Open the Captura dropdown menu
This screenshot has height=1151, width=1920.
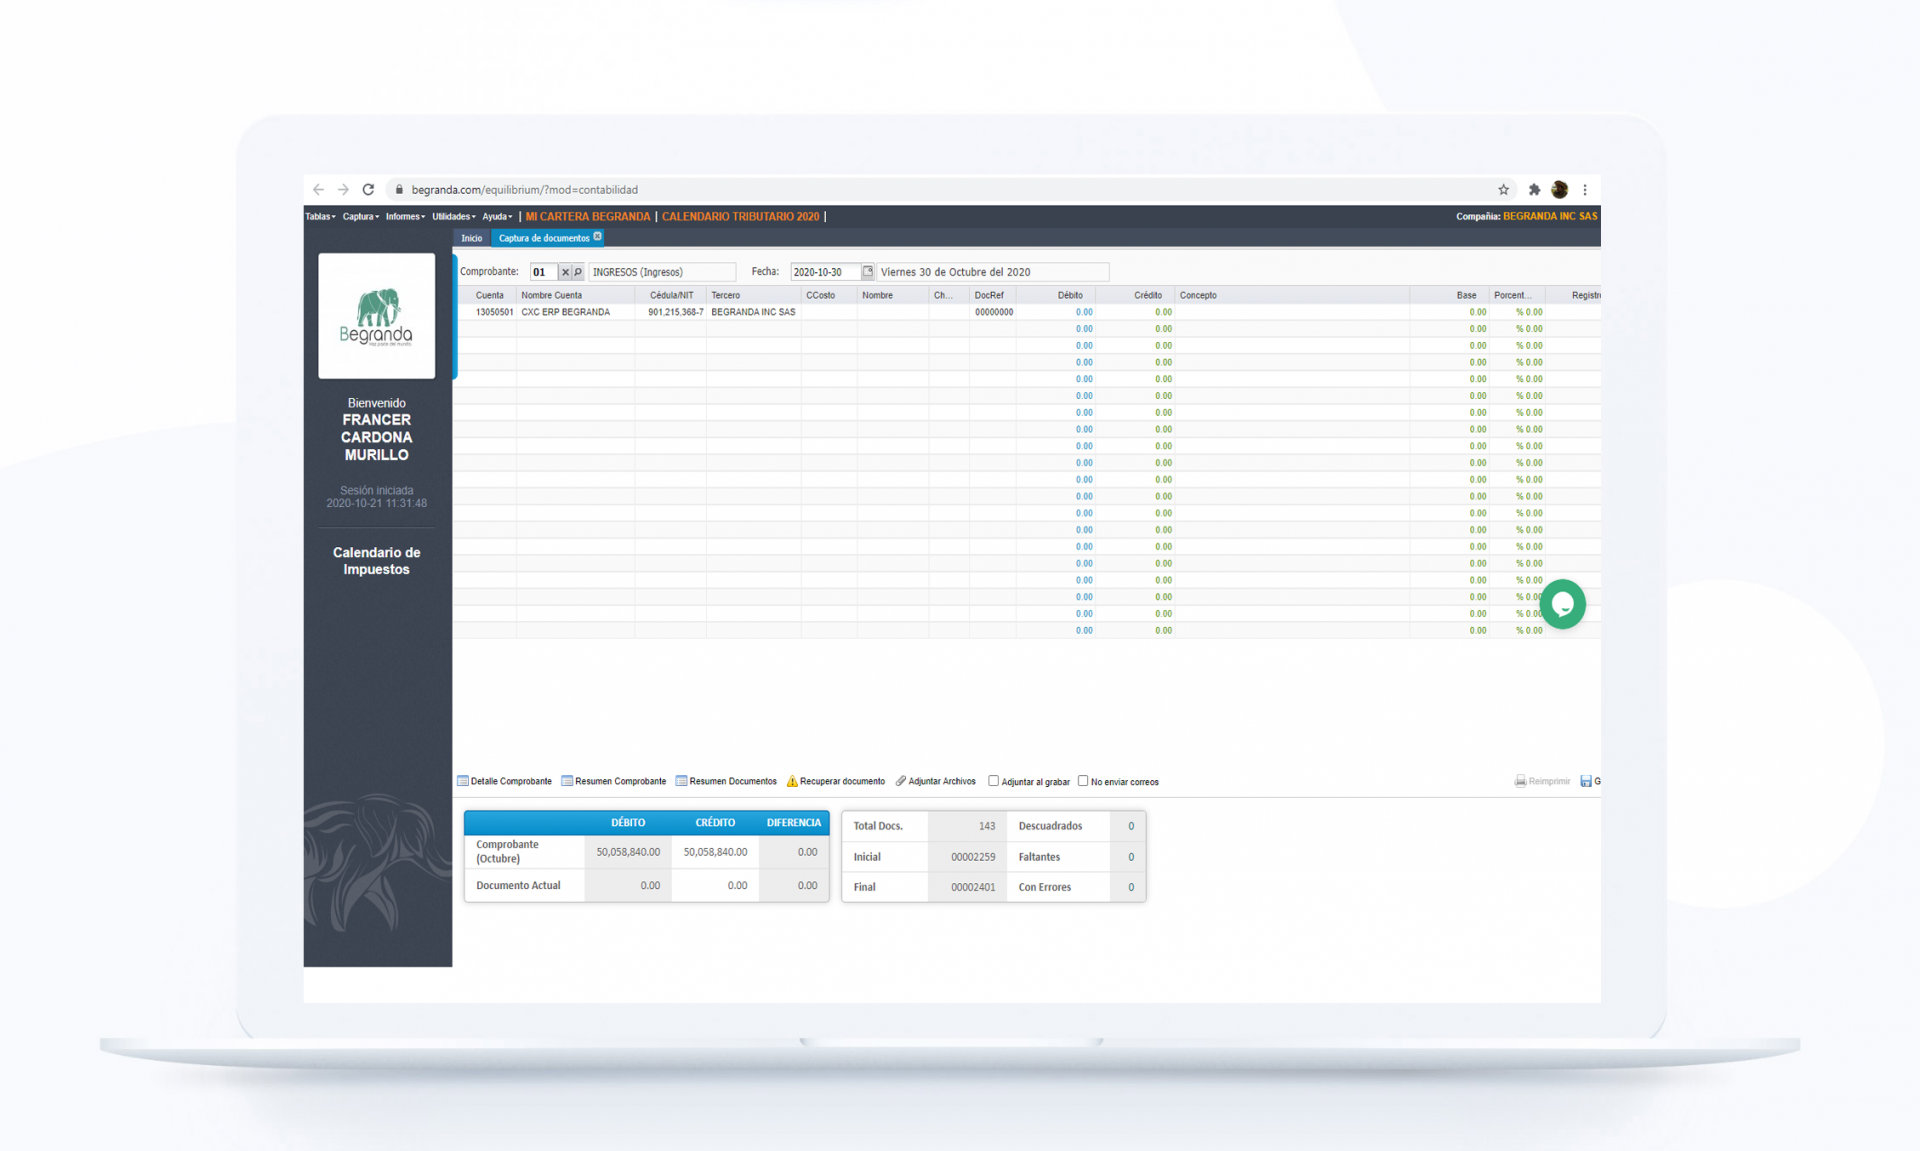359,216
